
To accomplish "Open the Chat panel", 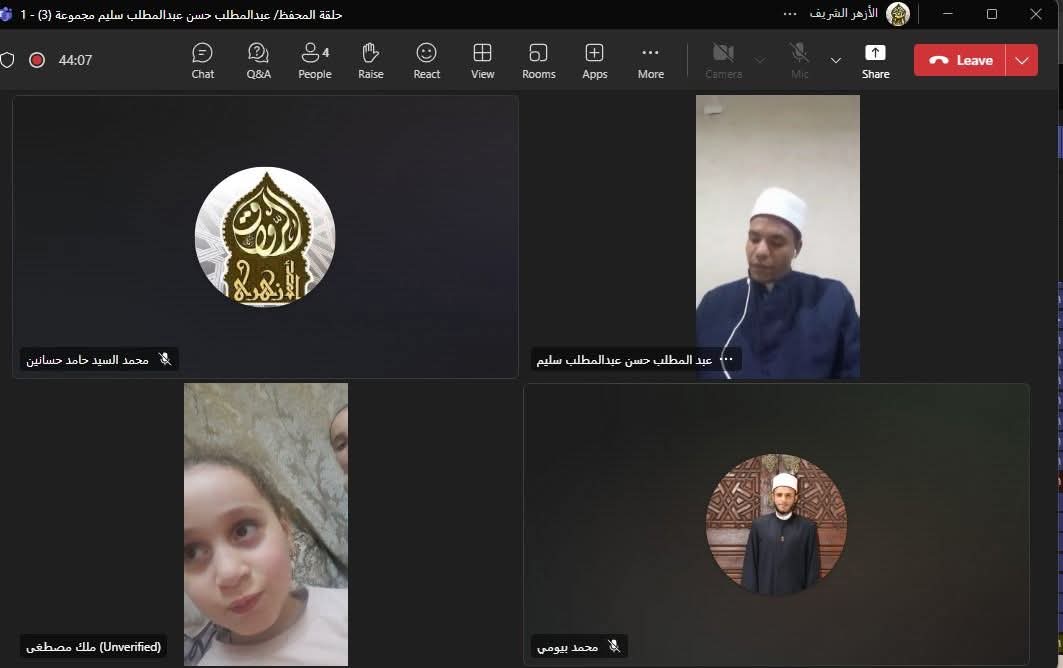I will (202, 60).
